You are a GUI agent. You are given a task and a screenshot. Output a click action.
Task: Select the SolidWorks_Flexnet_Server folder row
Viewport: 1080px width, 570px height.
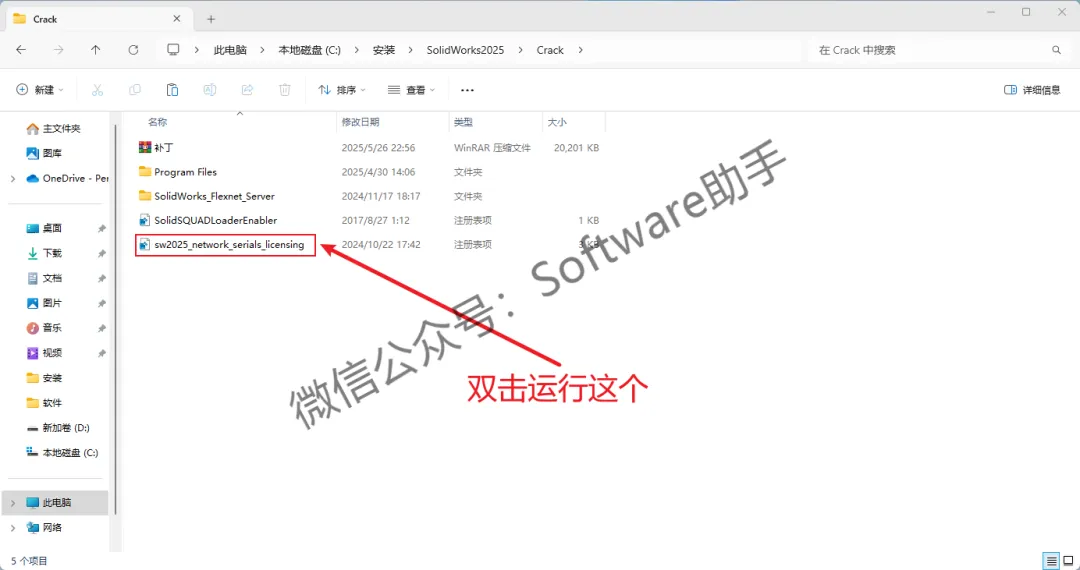[x=369, y=196]
